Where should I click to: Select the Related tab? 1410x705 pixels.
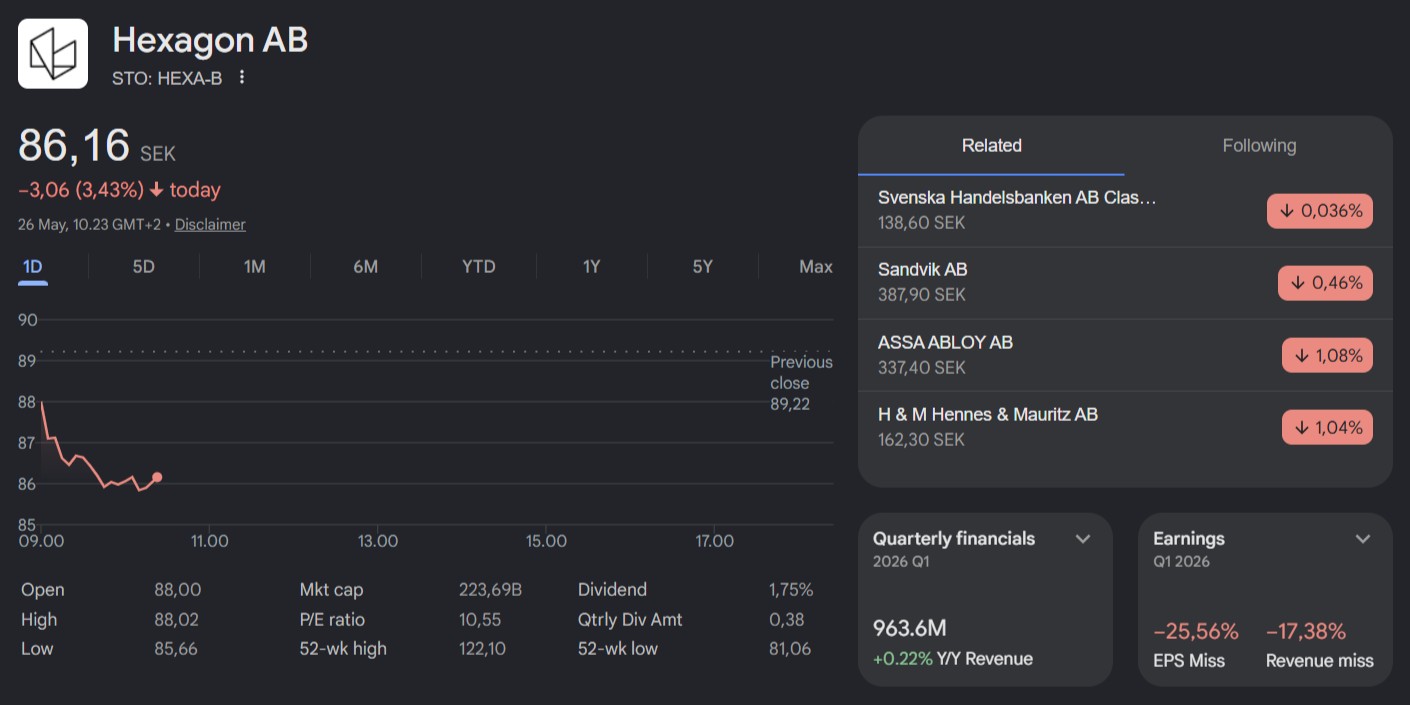pos(991,146)
